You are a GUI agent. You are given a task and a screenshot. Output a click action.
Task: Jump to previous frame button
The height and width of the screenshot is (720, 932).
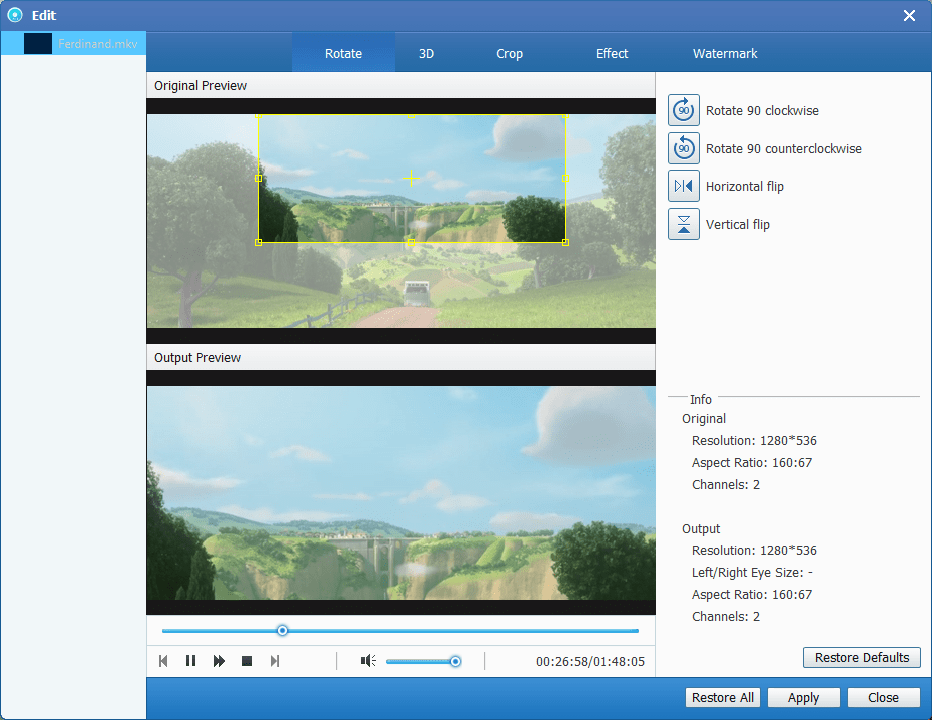click(x=163, y=661)
